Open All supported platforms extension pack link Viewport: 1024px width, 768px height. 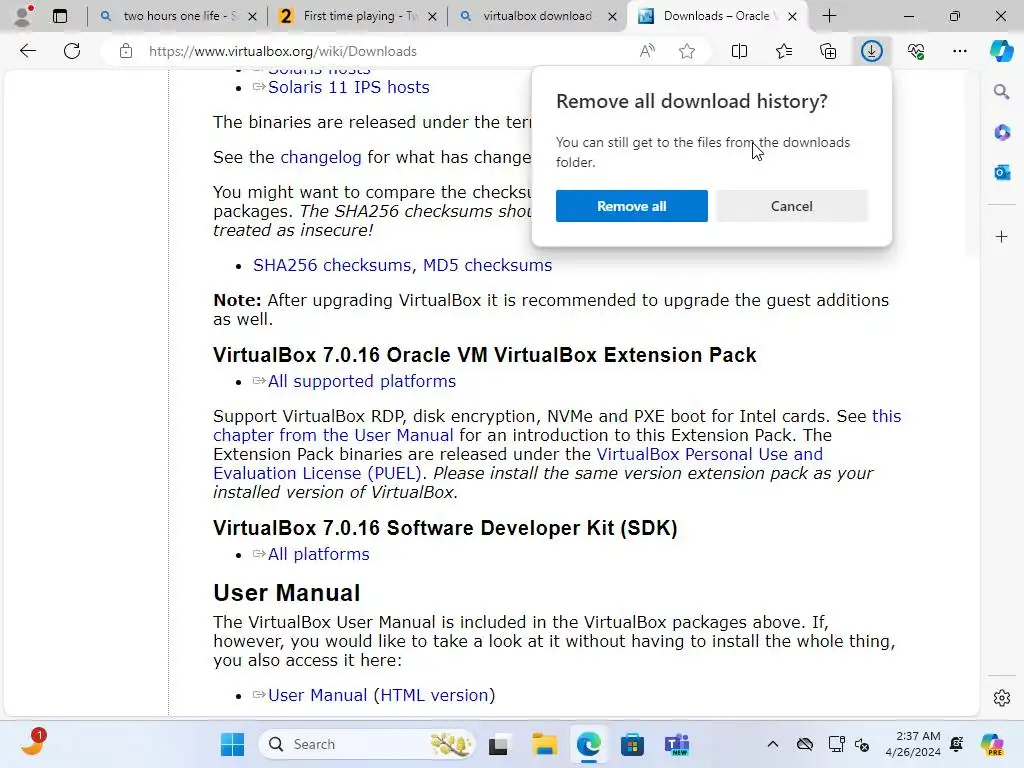(x=362, y=381)
